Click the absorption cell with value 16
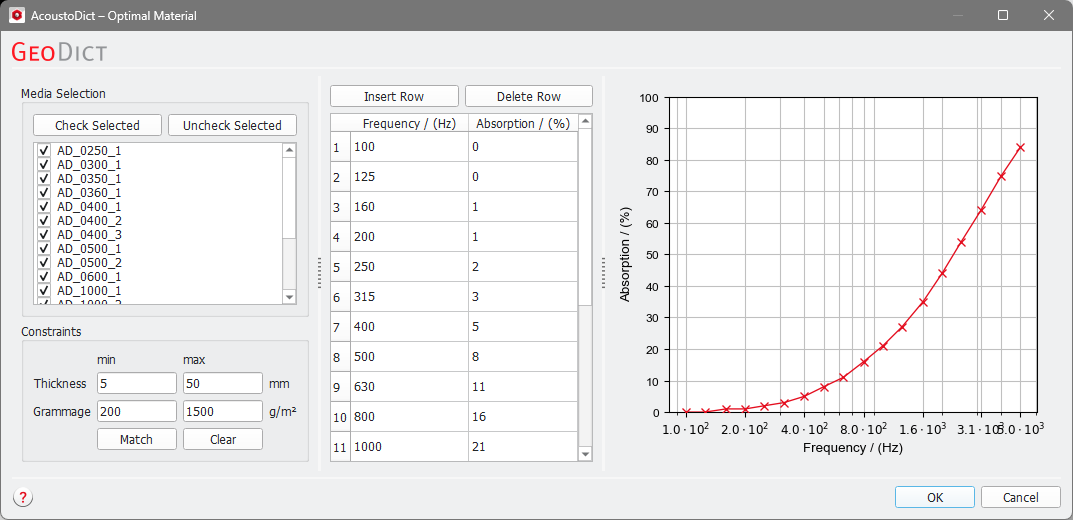This screenshot has width=1073, height=520. pyautogui.click(x=523, y=417)
